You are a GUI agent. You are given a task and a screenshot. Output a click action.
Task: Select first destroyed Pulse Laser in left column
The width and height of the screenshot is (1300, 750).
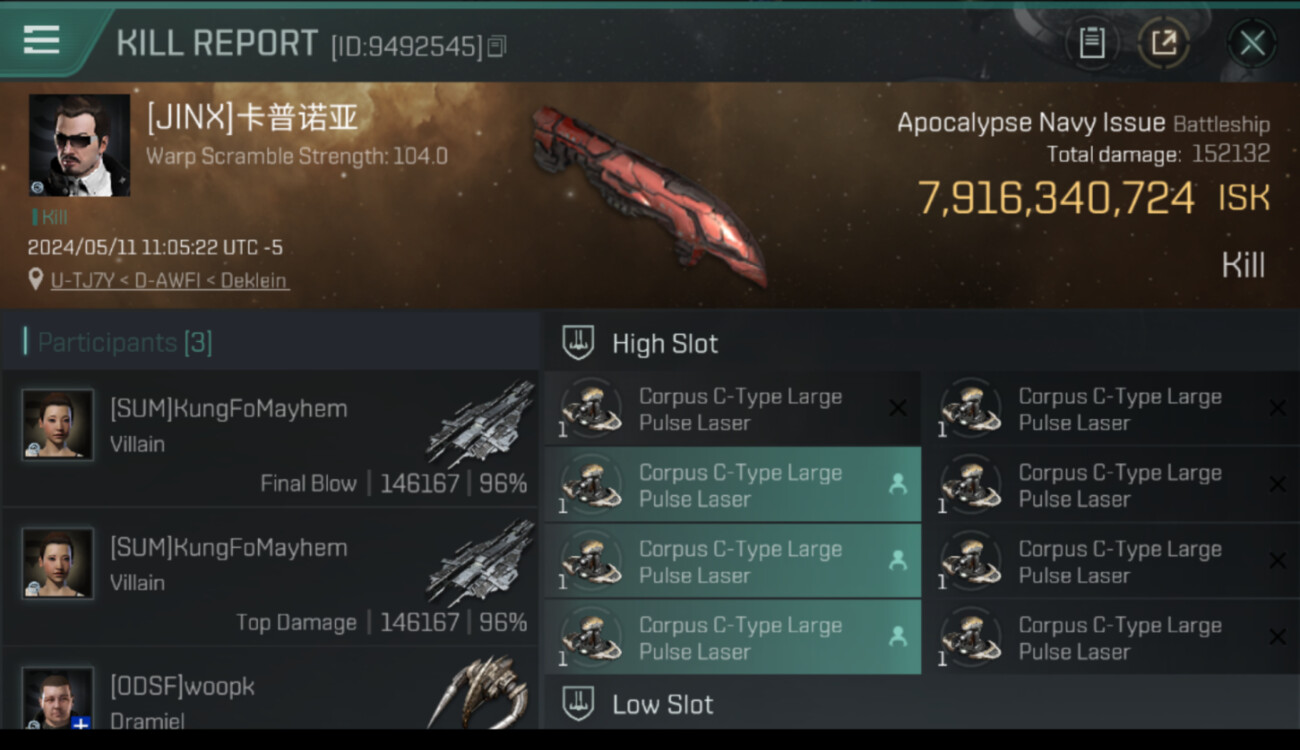coord(732,409)
